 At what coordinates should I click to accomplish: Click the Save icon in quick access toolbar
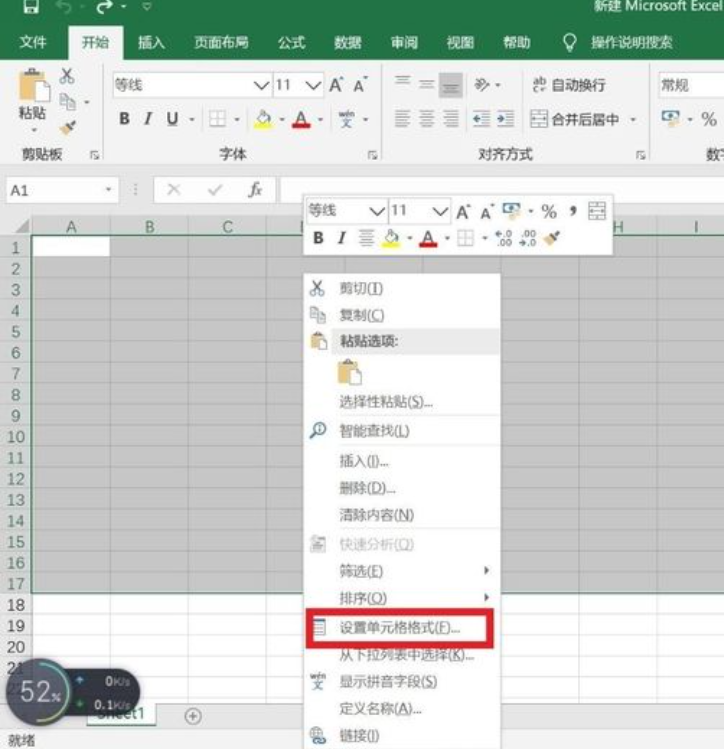point(31,7)
